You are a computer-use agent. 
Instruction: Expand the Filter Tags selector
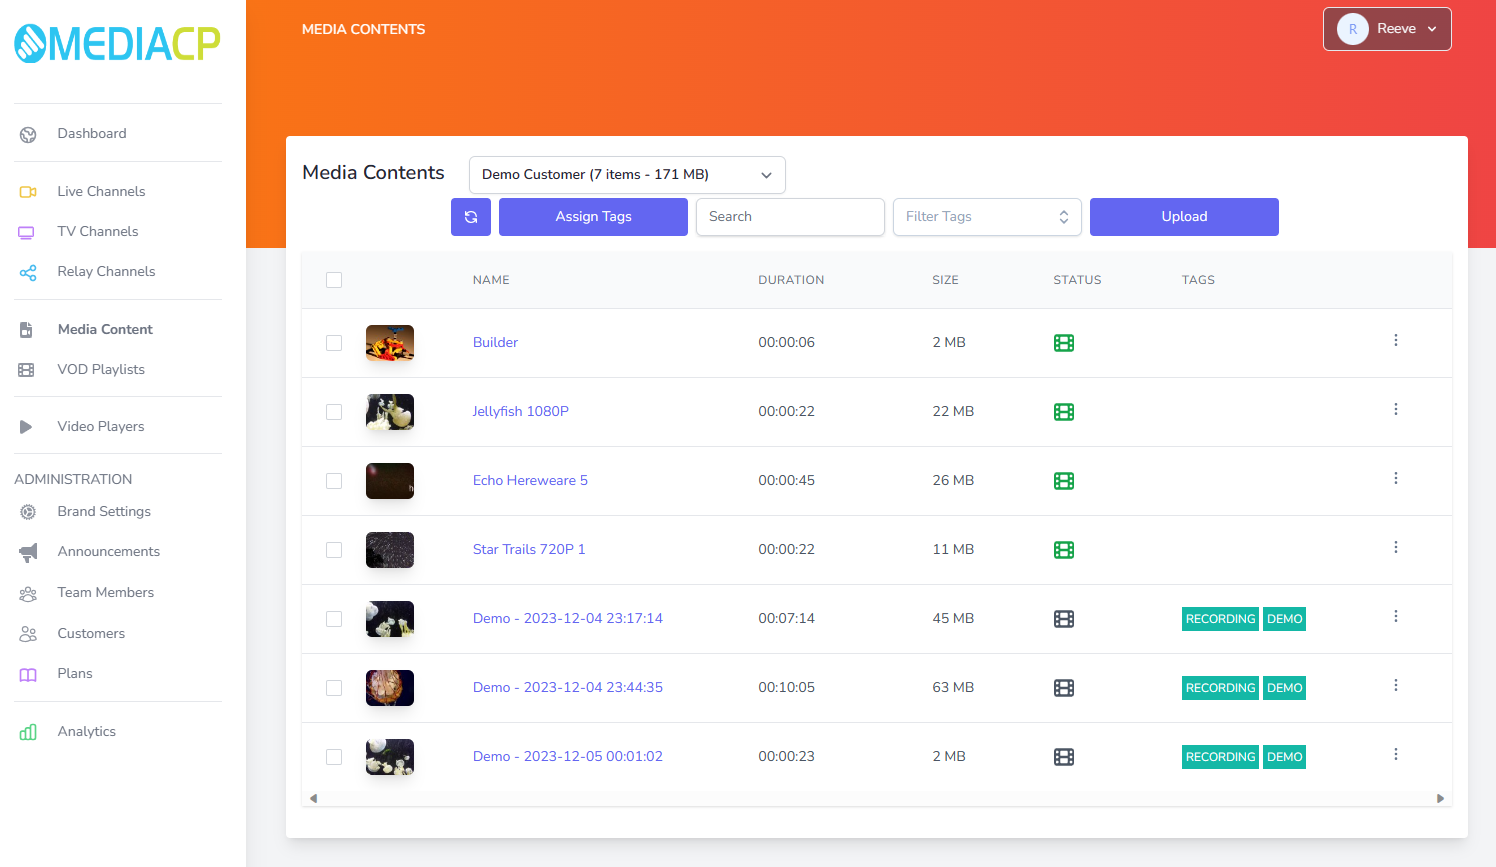(987, 216)
